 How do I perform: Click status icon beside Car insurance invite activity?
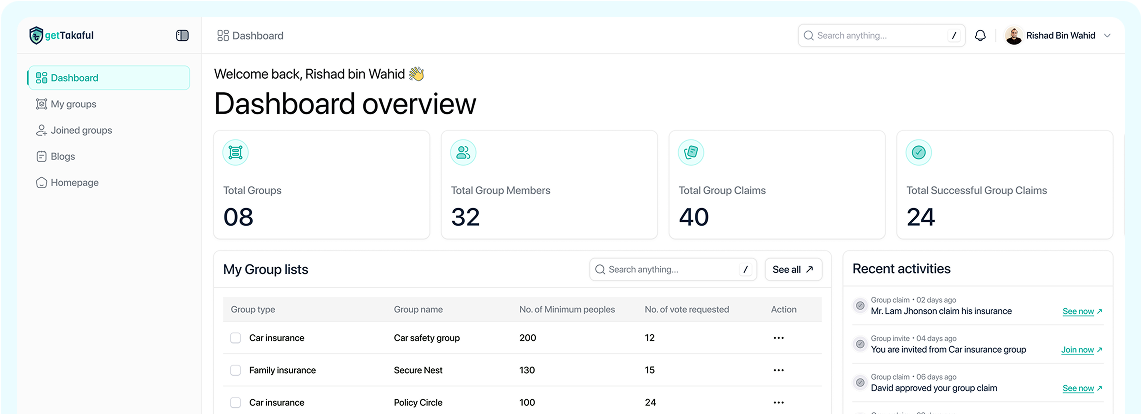[860, 343]
